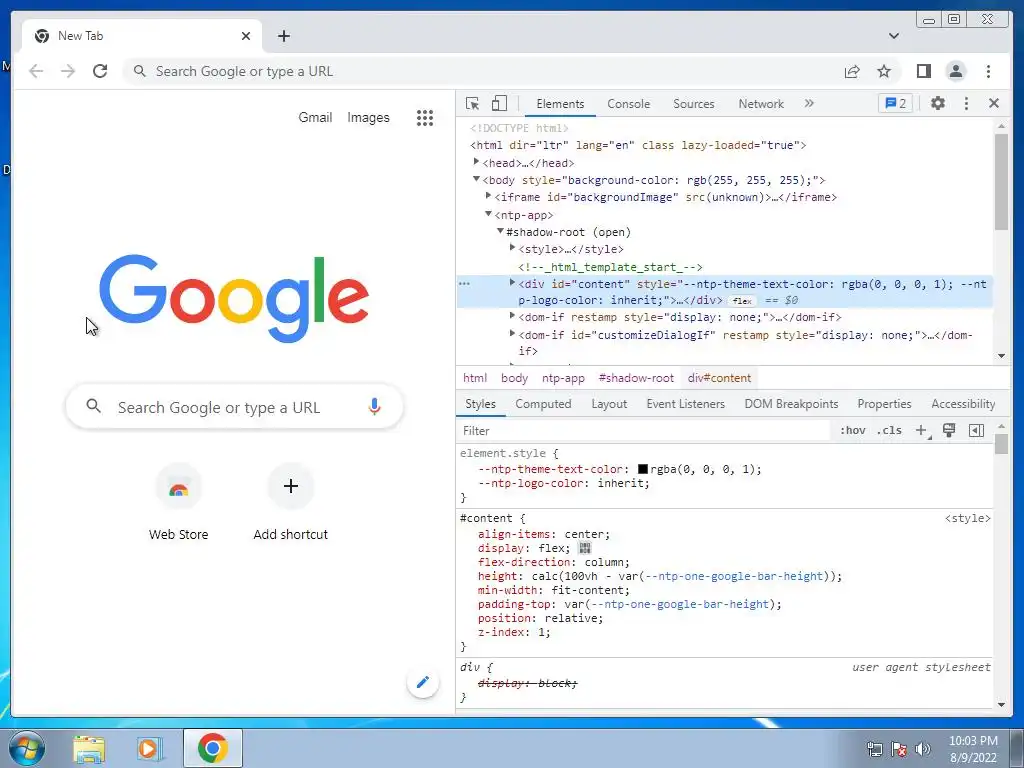Screen dimensions: 1024x768
Task: Open the black rgba color swatch
Action: point(643,469)
